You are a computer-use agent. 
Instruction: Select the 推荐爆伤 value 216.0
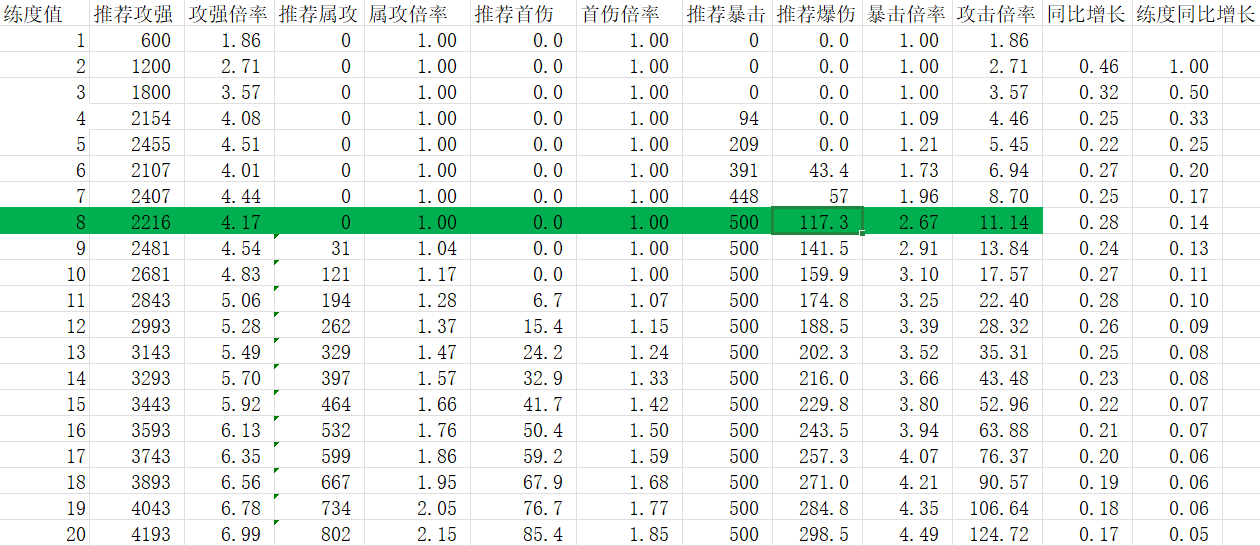(x=817, y=378)
